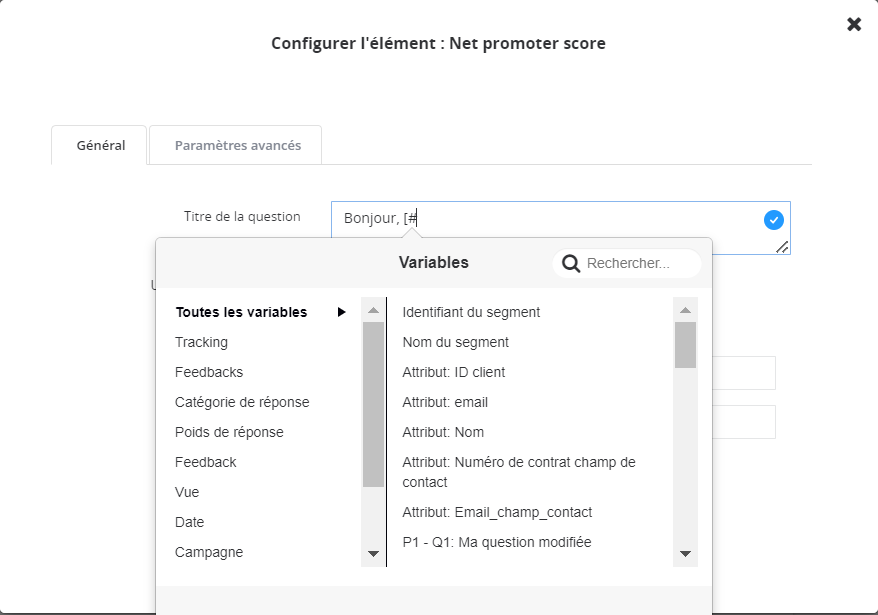
Task: Close the Net promoter score dialog
Action: (854, 24)
